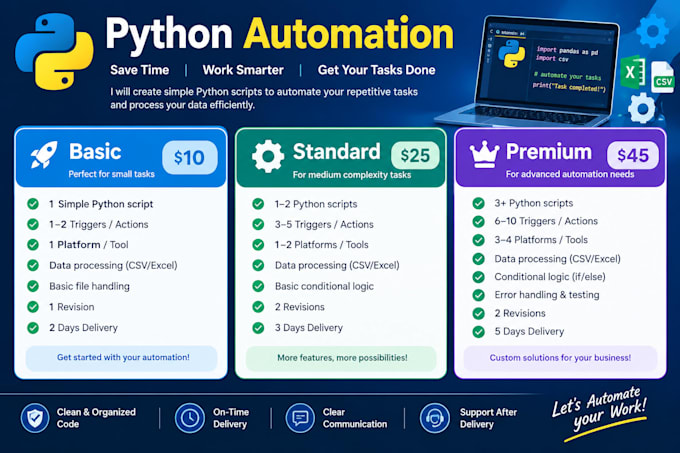
Task: Click Get started with your automation! button
Action: (x=121, y=358)
